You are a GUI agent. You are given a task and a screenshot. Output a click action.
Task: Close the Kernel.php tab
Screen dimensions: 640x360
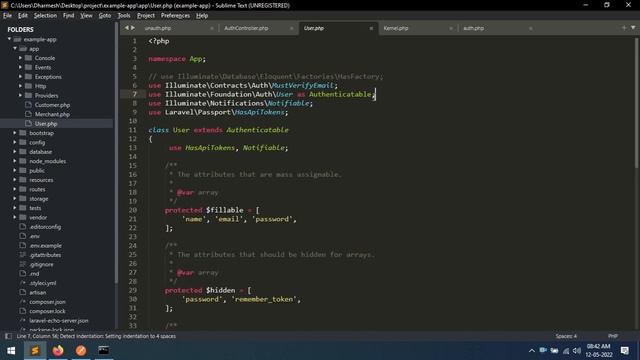click(x=451, y=28)
